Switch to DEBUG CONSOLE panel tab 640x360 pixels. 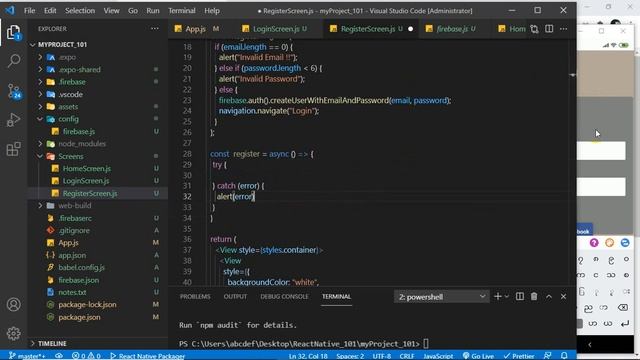[x=284, y=297]
